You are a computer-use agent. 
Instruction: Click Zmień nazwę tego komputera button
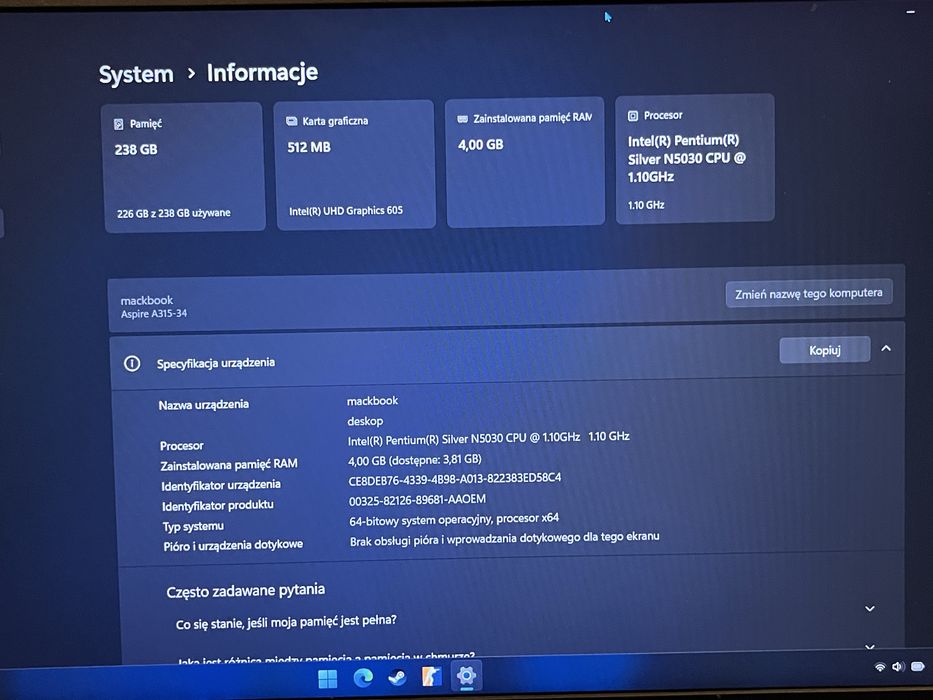tap(809, 293)
